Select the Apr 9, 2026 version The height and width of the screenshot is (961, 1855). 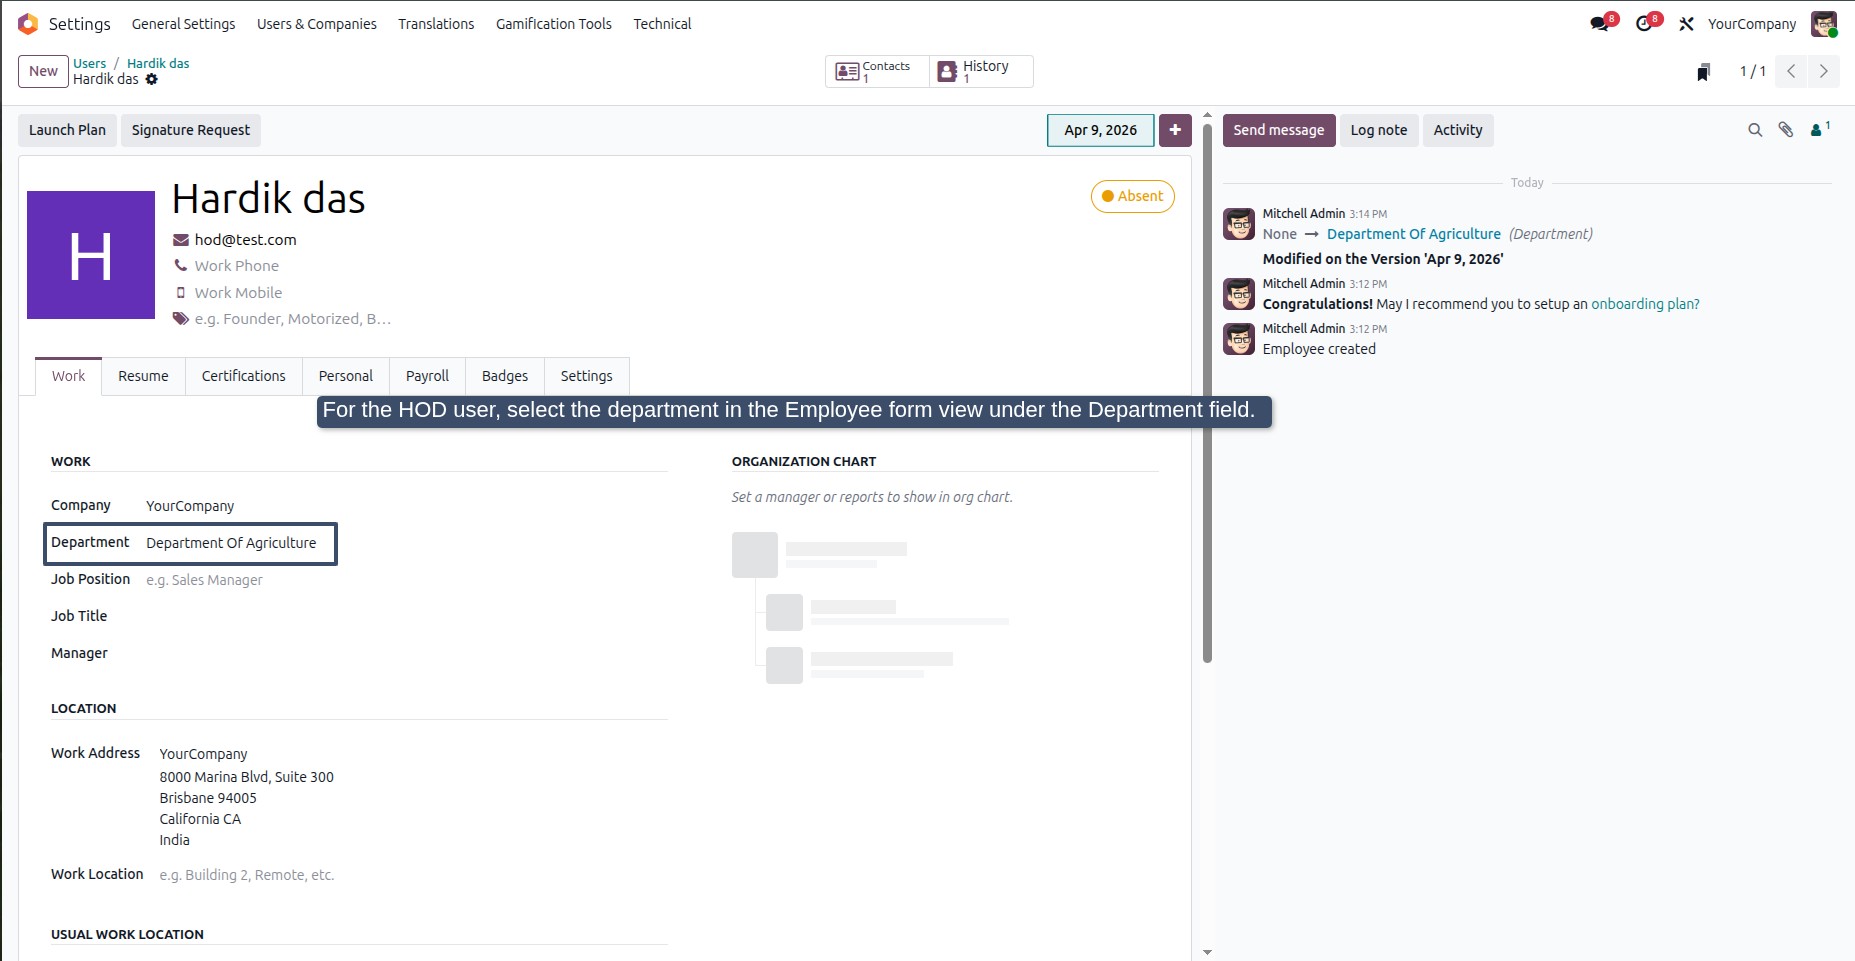click(x=1101, y=130)
